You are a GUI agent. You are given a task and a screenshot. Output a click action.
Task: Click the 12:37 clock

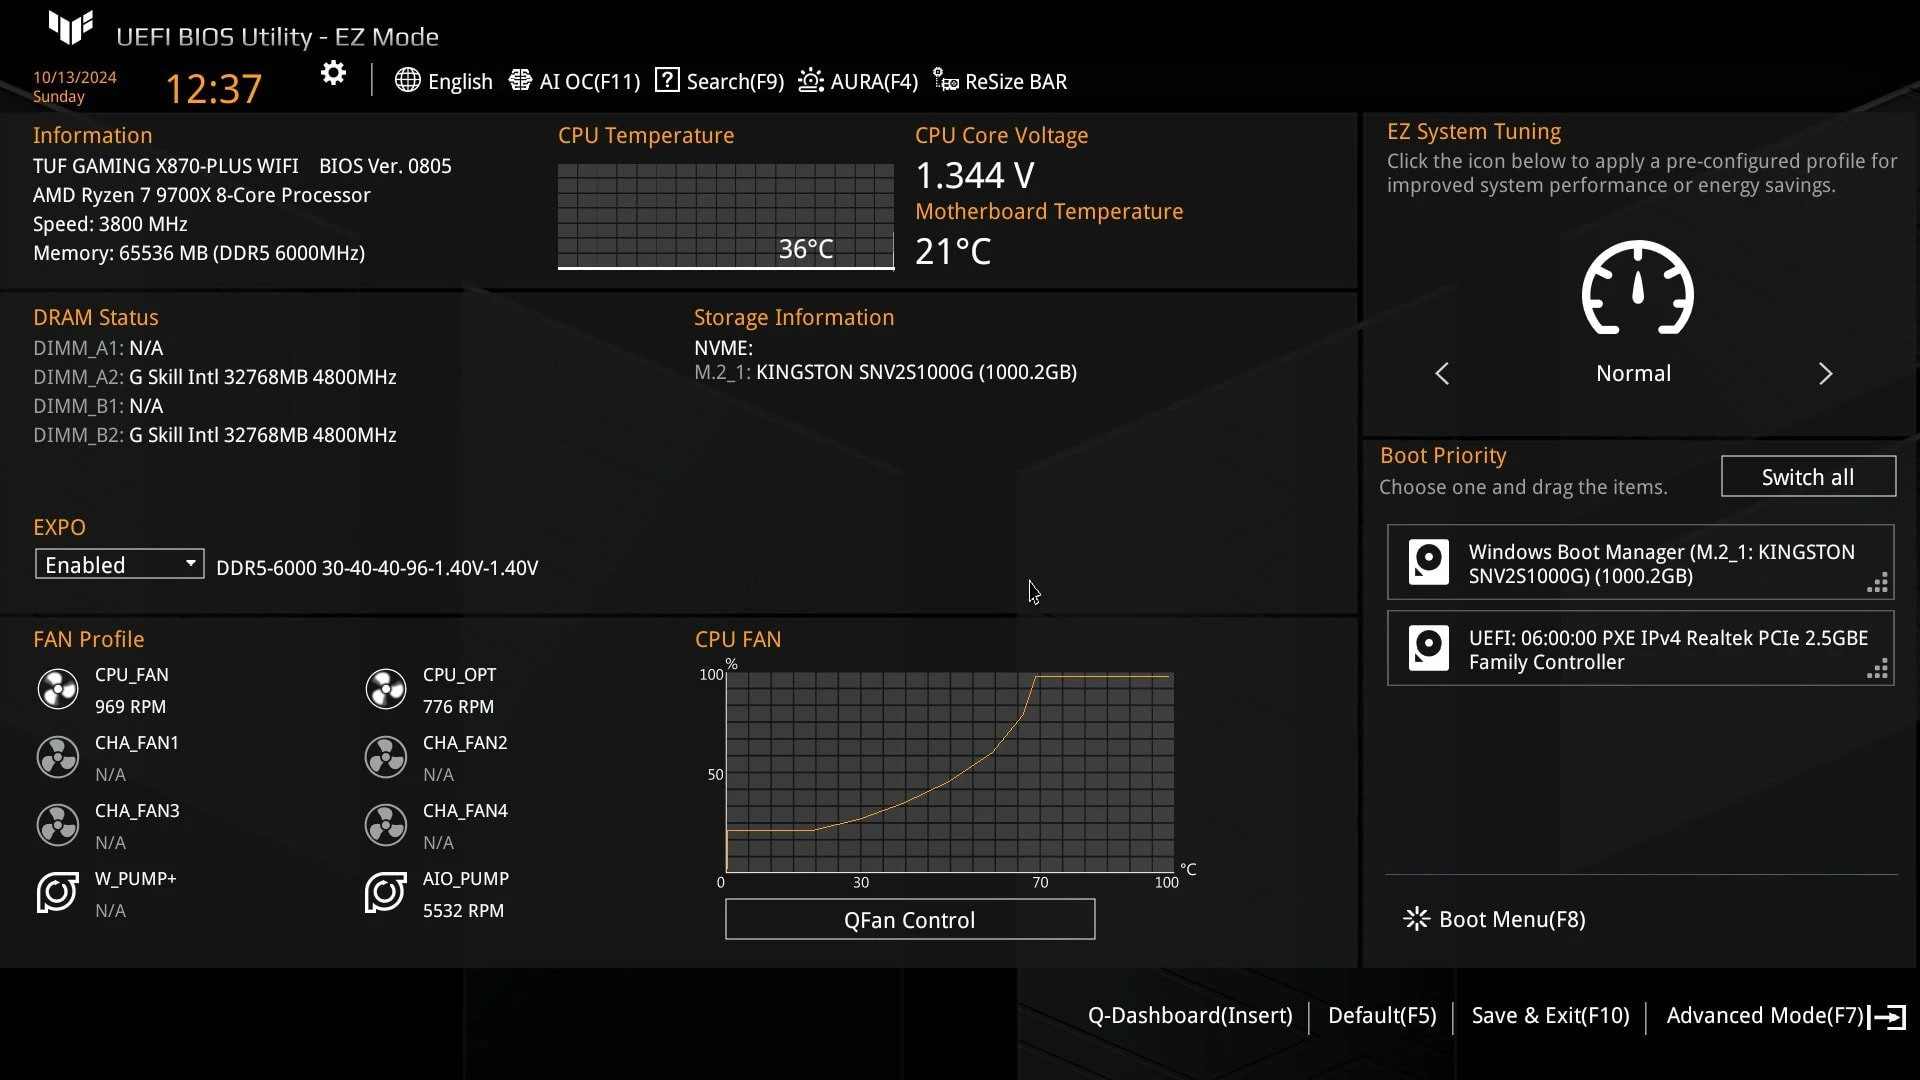213,88
